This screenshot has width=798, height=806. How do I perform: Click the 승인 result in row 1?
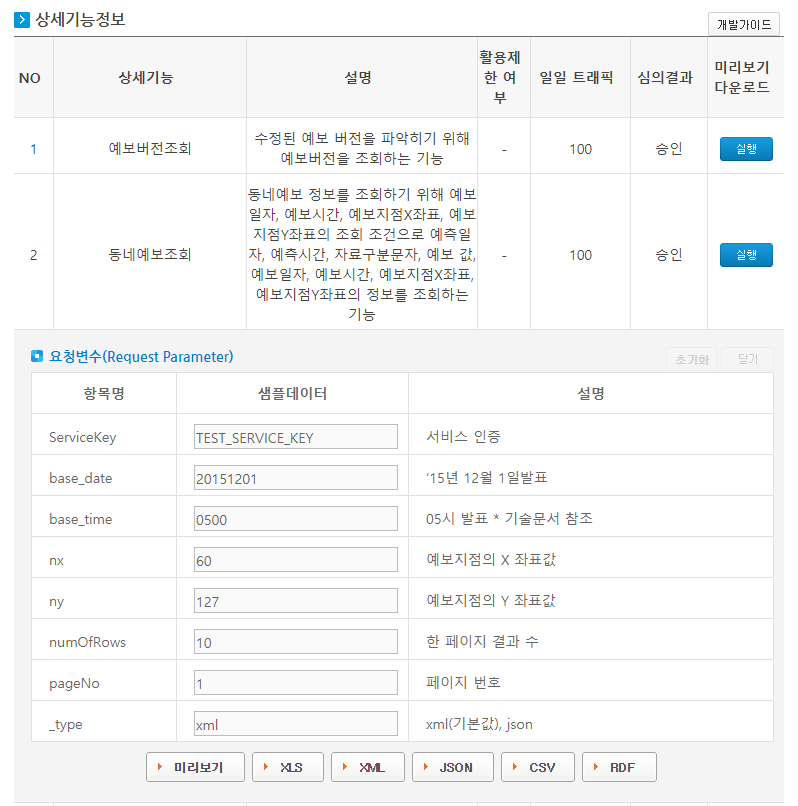(x=669, y=149)
